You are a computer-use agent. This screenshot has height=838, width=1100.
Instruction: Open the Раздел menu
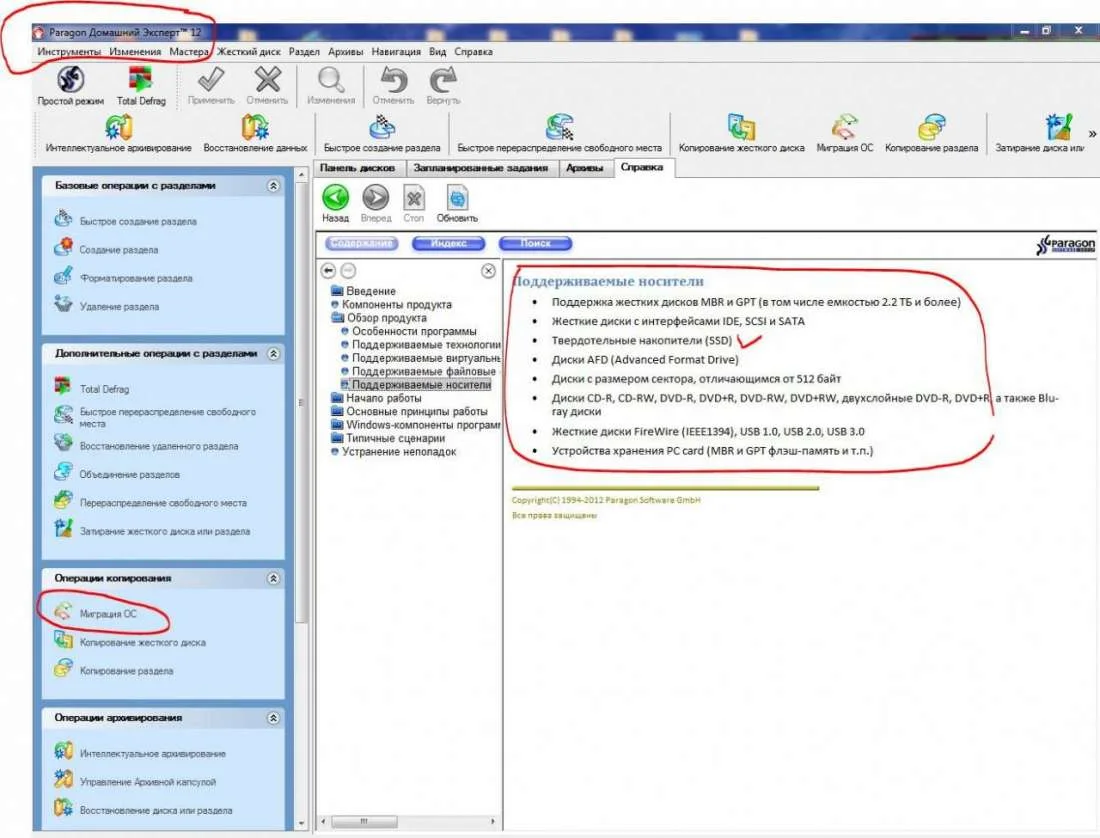pyautogui.click(x=304, y=51)
